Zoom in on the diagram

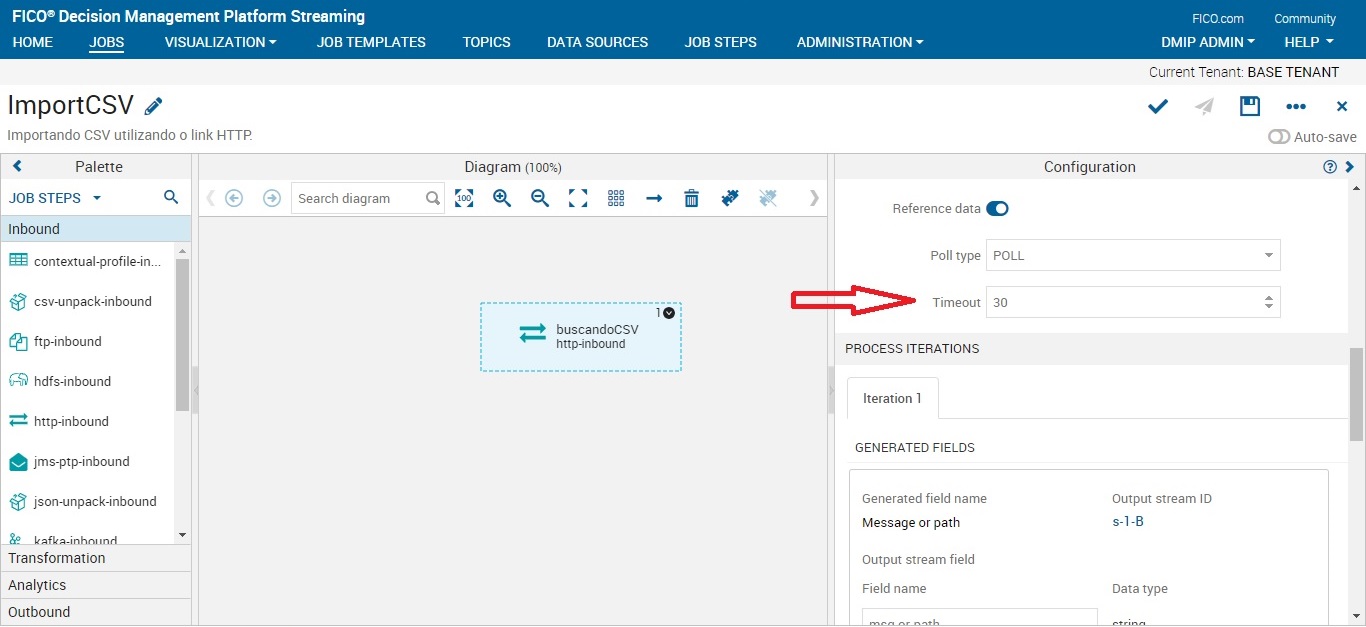(x=501, y=198)
